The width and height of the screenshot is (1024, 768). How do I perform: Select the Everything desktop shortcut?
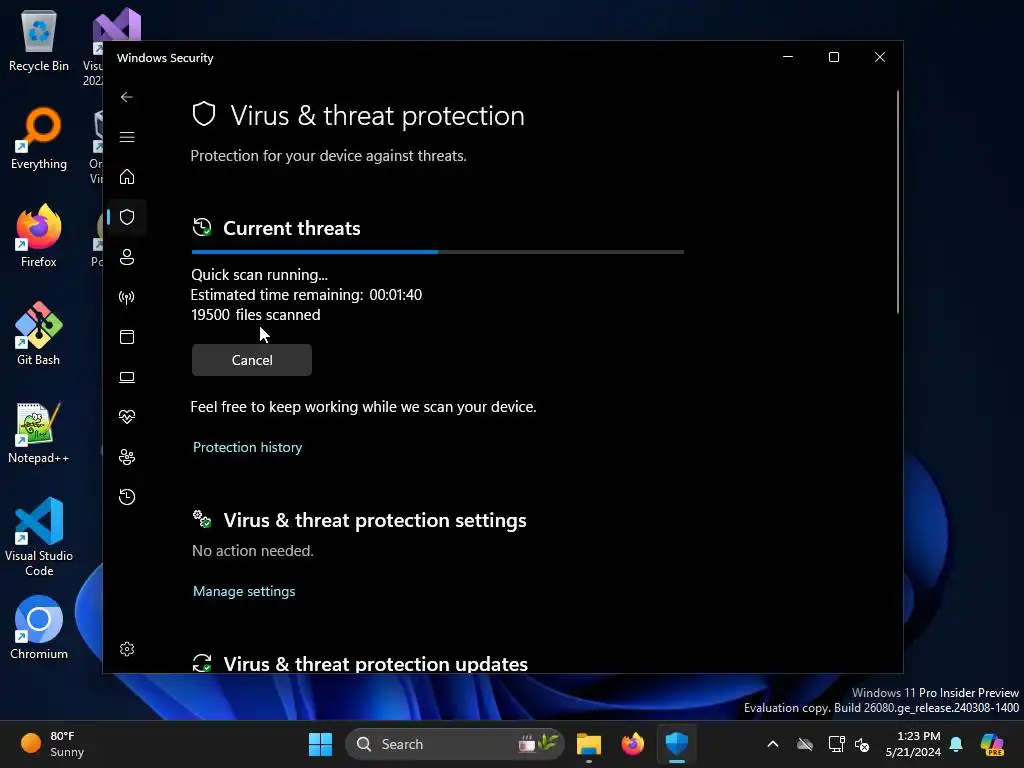[39, 138]
